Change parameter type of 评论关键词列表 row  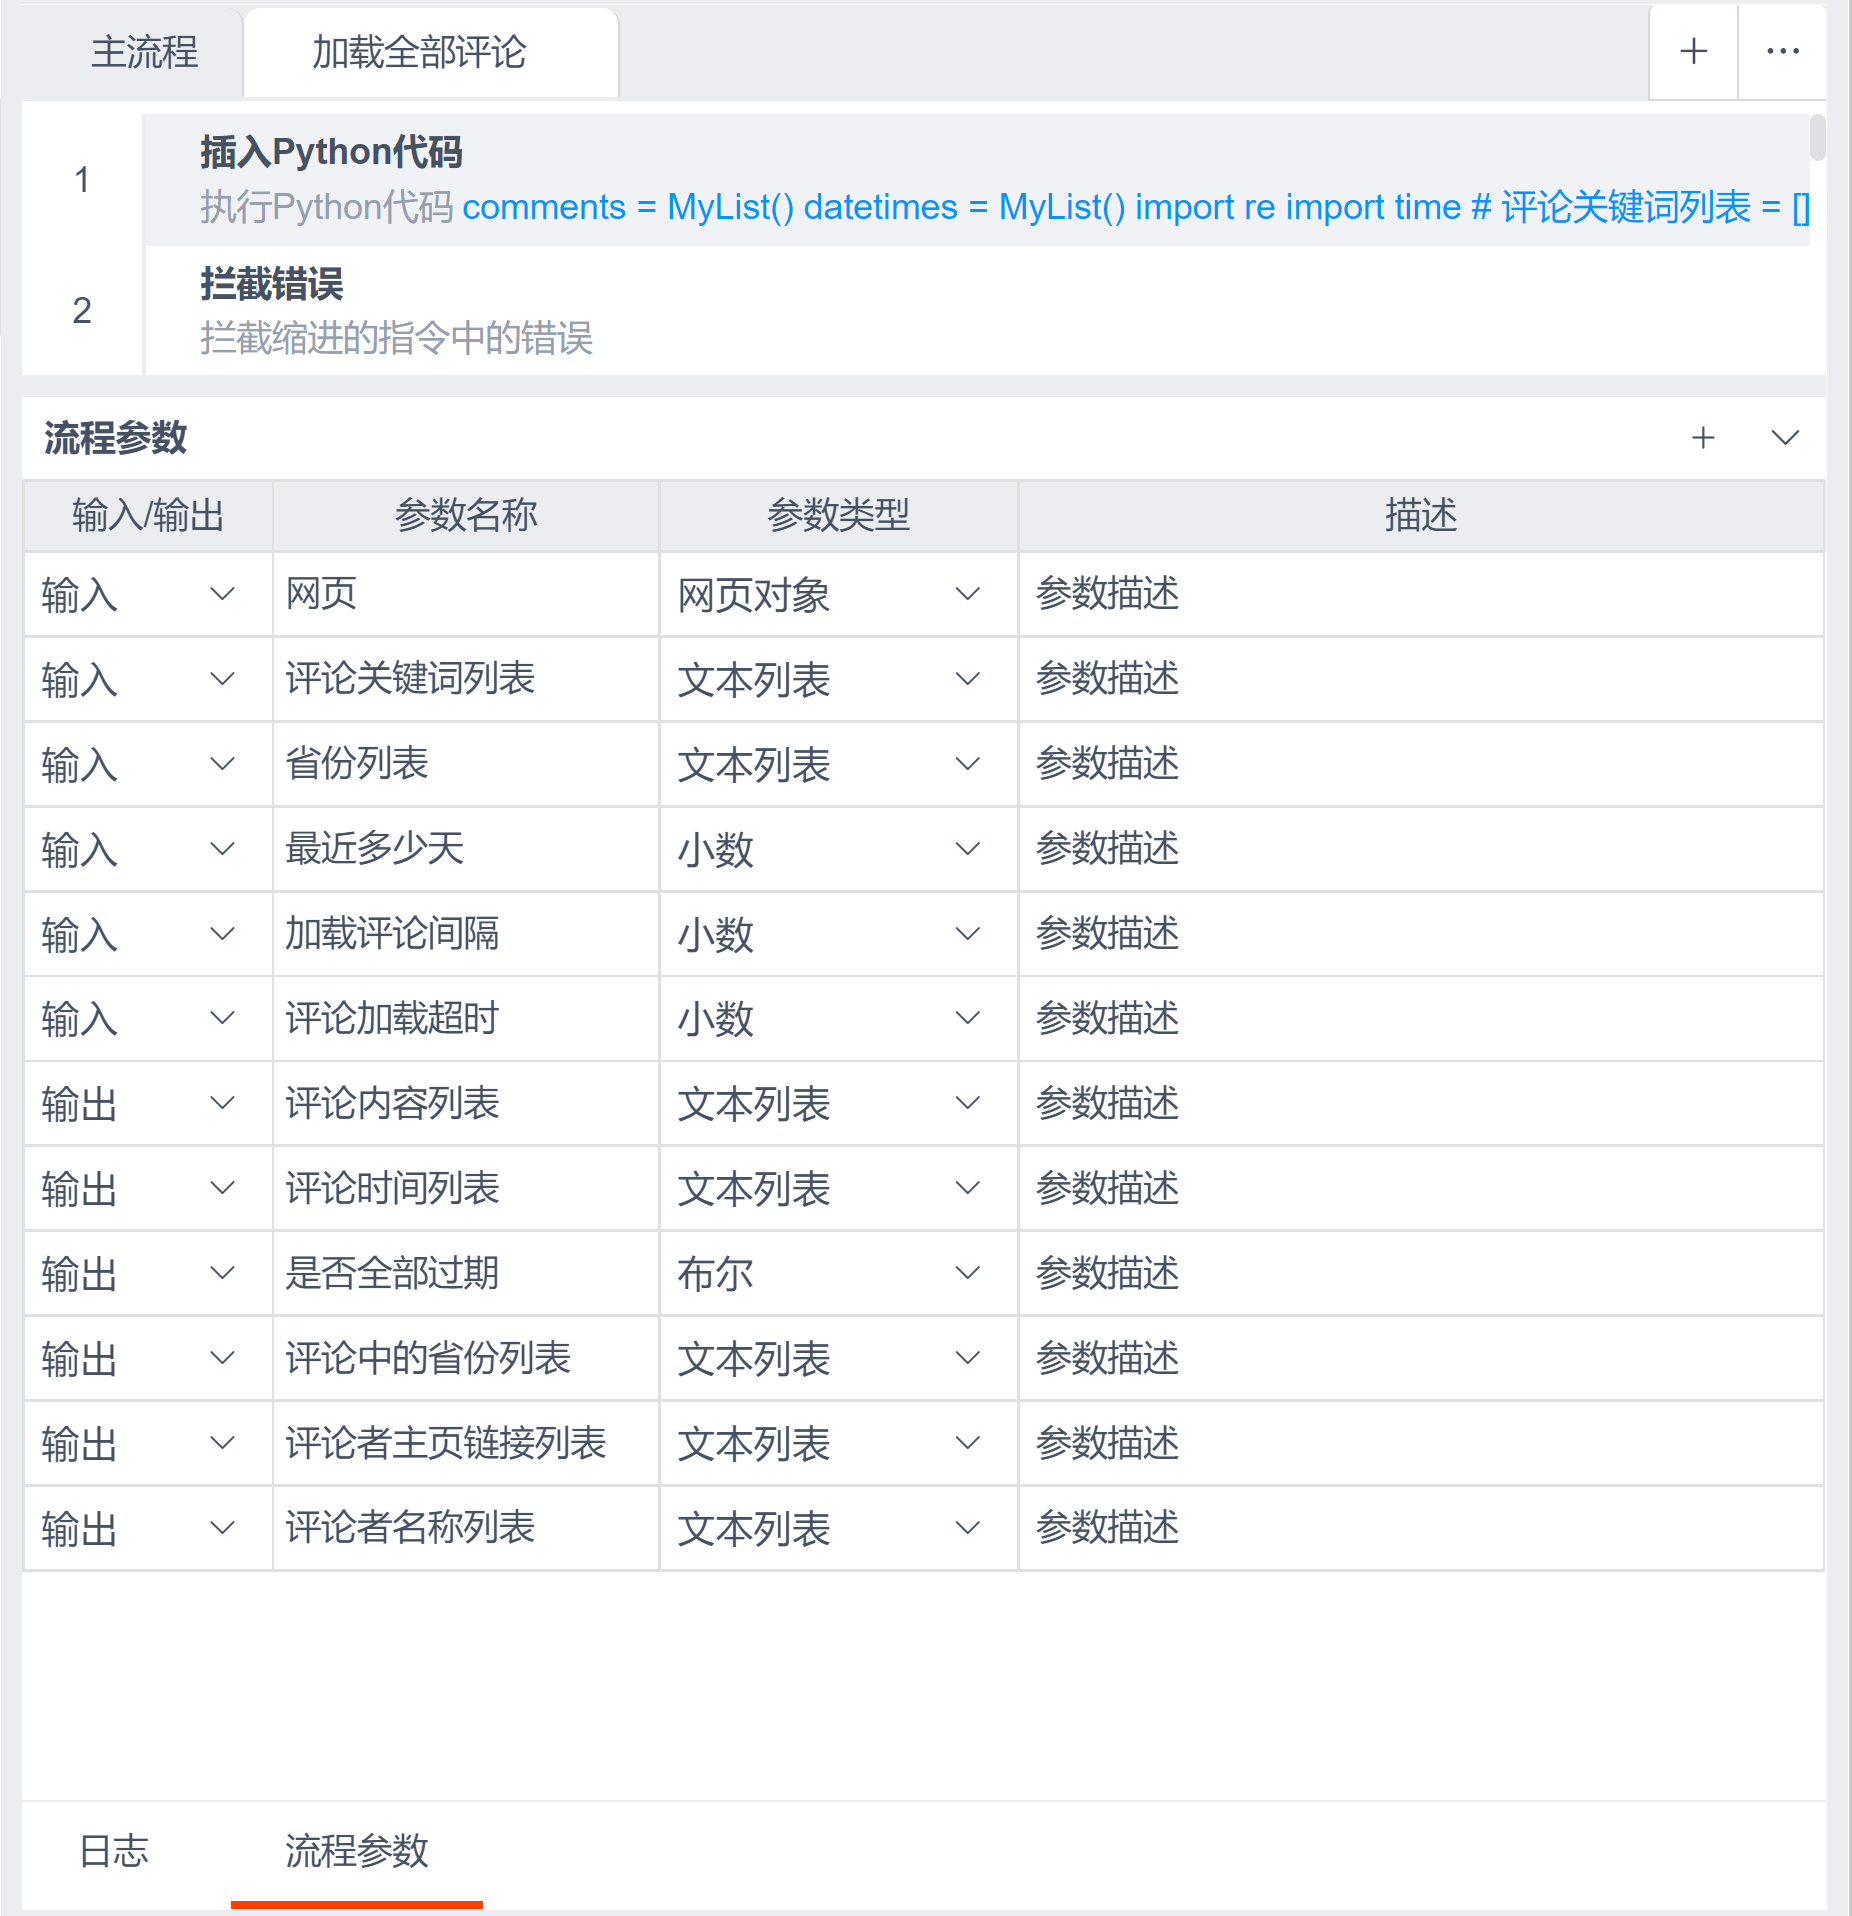pyautogui.click(x=830, y=679)
